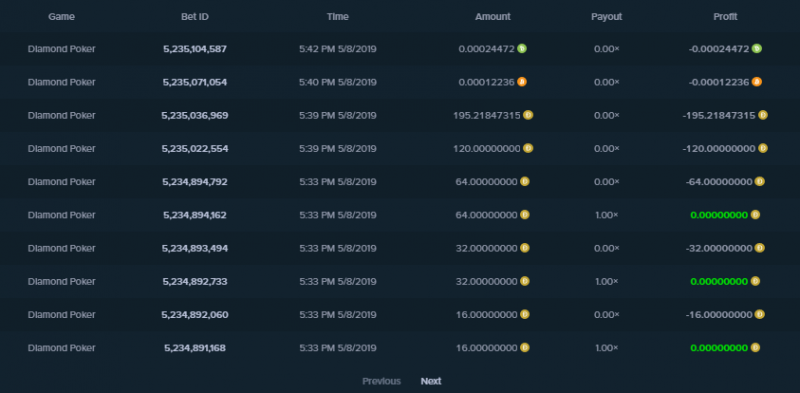800x393 pixels.
Task: Click amount coin icon in bet 5,234,894,162 row
Action: (x=524, y=214)
